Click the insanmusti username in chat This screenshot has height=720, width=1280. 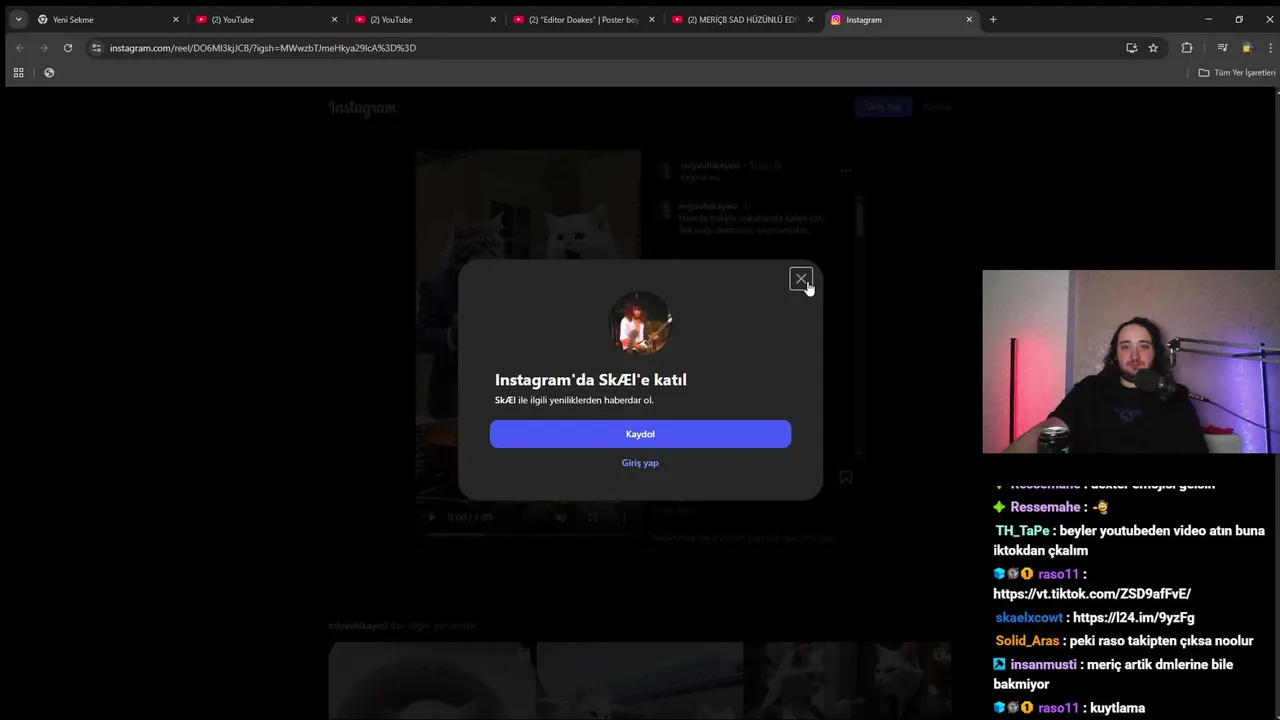[1043, 665]
